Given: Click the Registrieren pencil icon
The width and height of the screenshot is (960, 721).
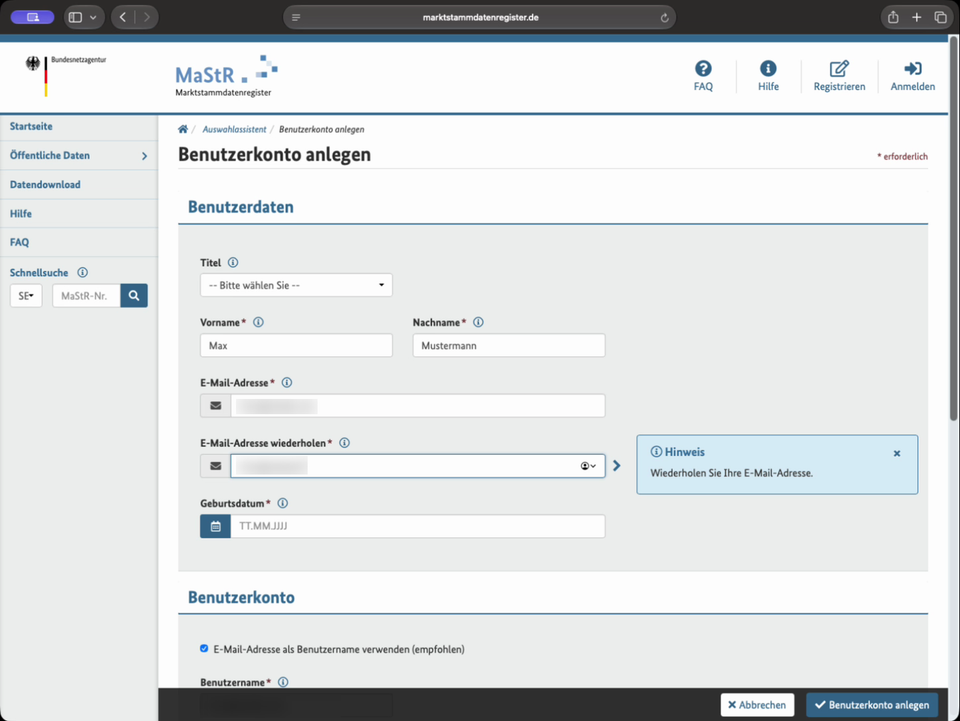Looking at the screenshot, I should (839, 69).
